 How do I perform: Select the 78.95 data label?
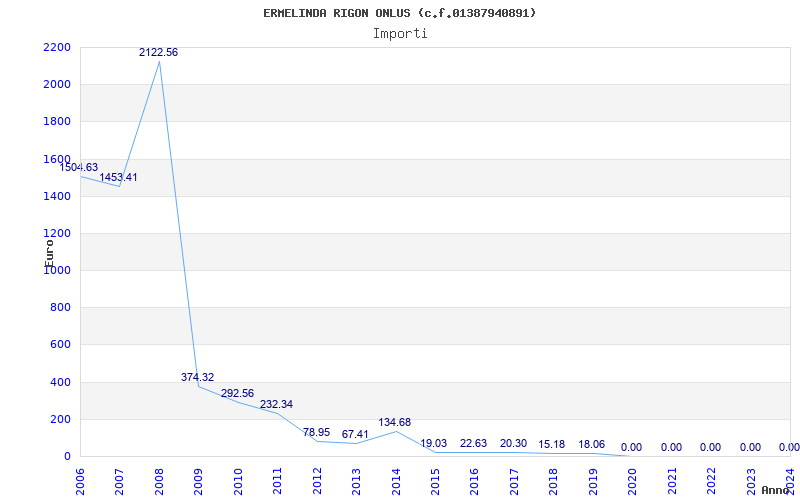(316, 433)
